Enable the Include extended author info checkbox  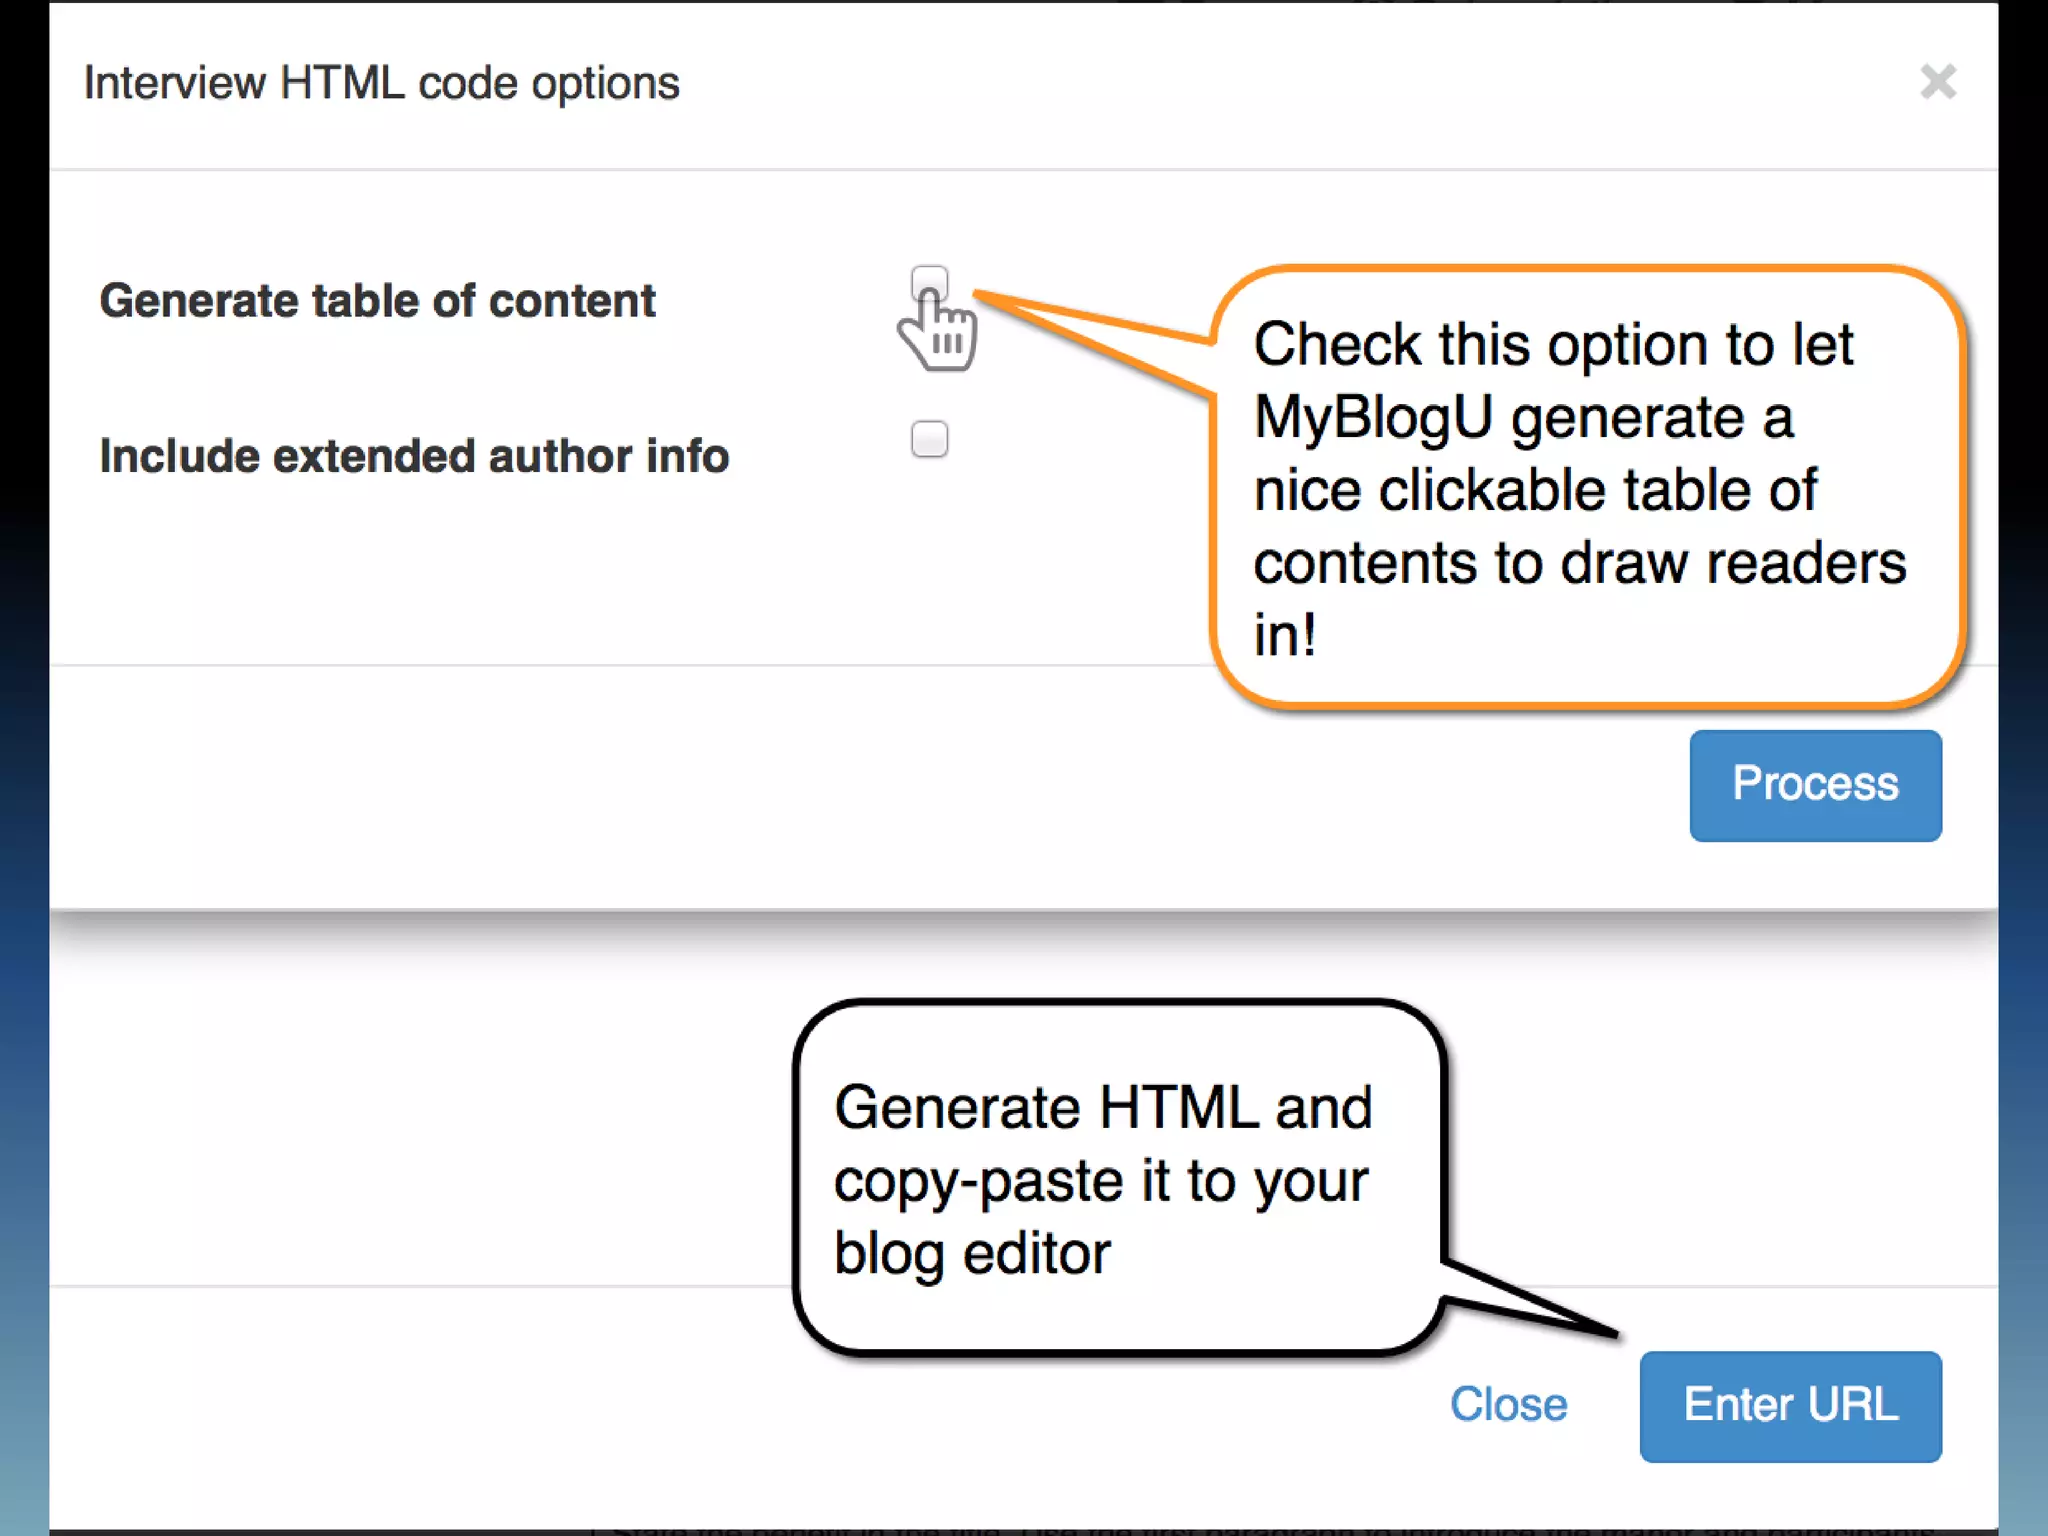click(x=929, y=439)
